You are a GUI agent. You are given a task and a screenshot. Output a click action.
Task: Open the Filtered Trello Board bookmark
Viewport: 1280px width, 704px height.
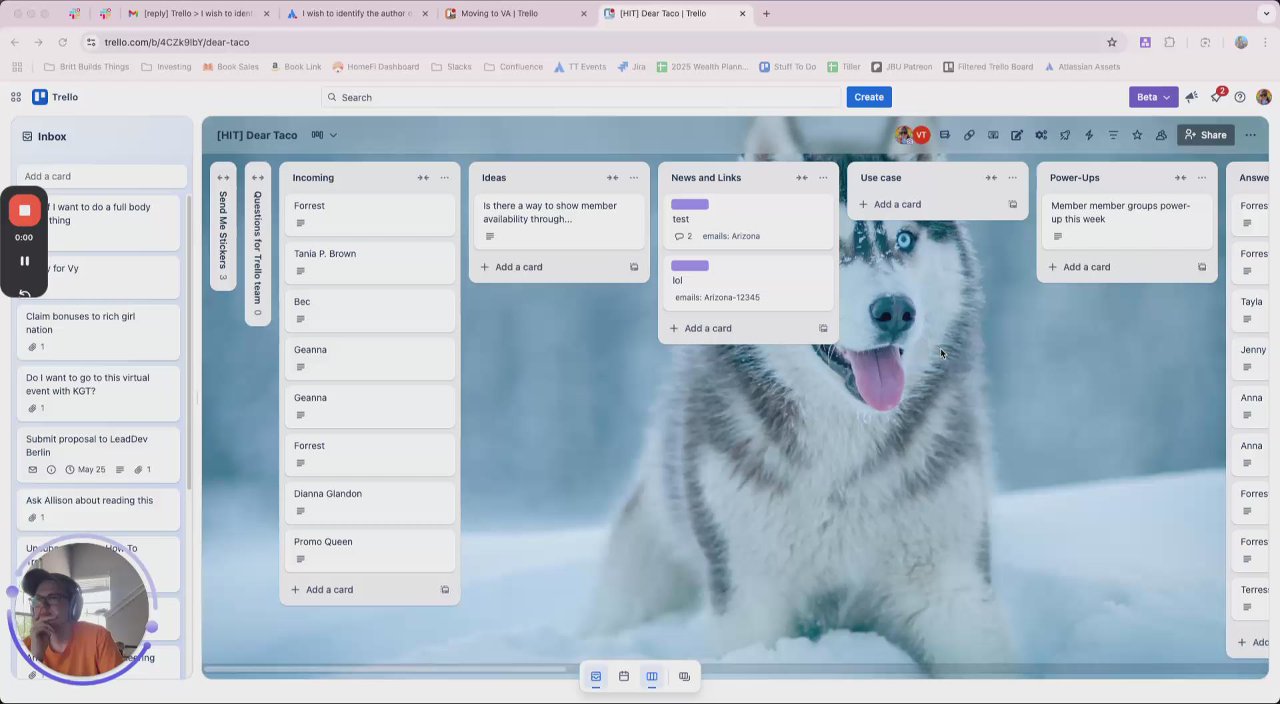click(x=987, y=67)
